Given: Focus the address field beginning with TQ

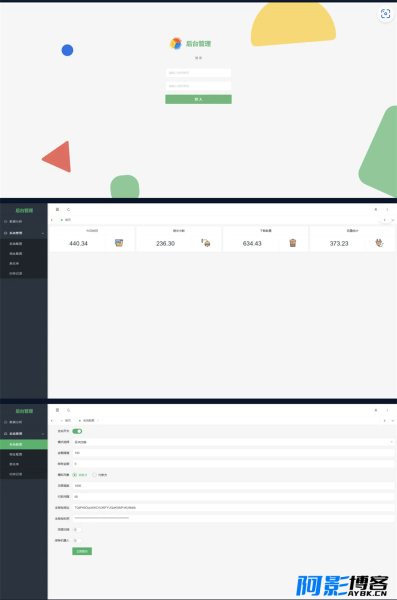Looking at the screenshot, I should [234, 507].
